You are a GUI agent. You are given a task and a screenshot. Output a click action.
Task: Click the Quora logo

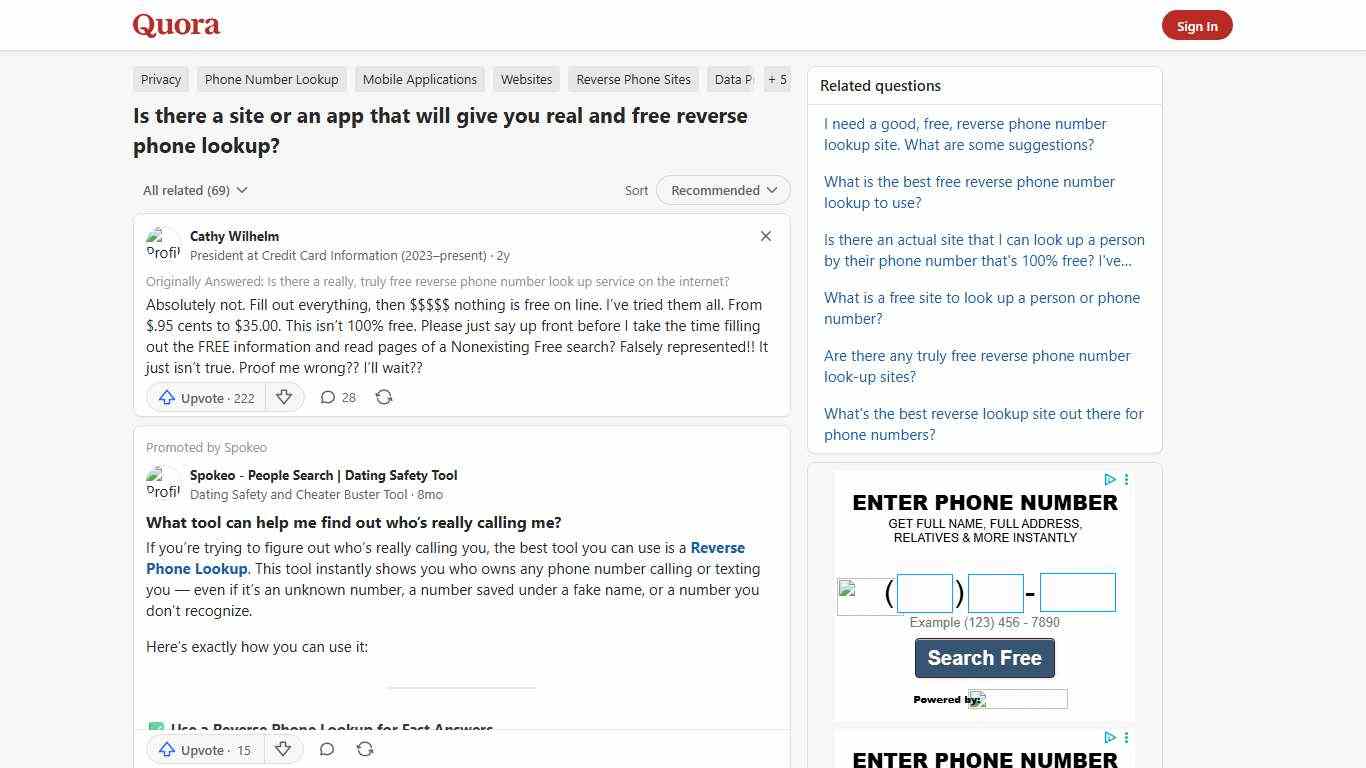(x=176, y=24)
